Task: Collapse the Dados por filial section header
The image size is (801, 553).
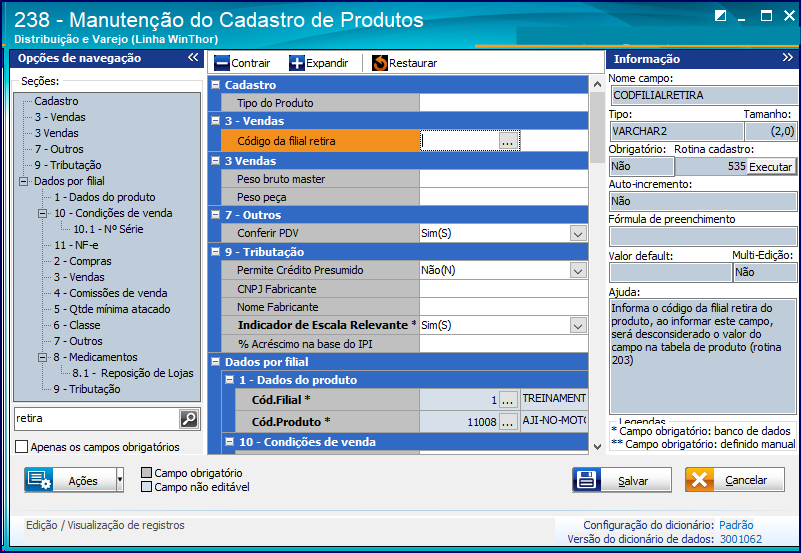Action: 216,362
